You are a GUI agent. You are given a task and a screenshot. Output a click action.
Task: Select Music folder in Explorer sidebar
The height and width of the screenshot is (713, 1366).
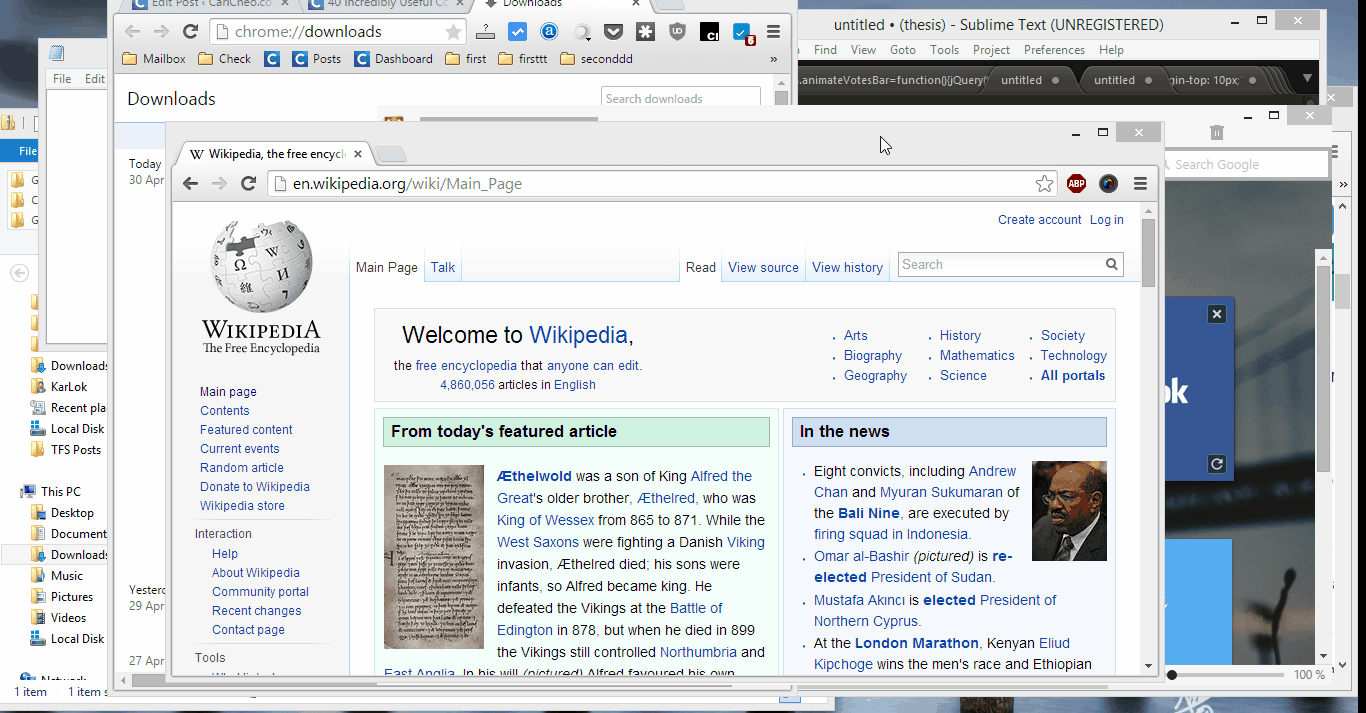(67, 576)
